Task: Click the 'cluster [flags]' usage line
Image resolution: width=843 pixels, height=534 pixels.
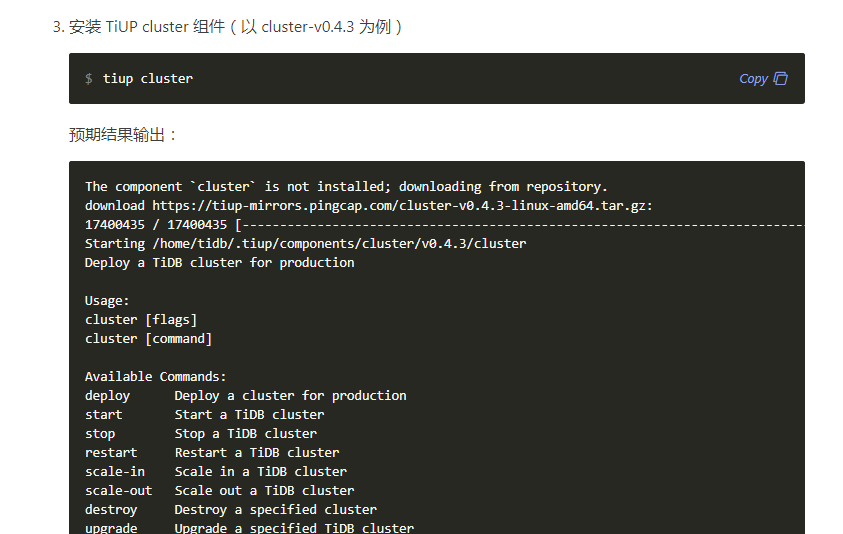Action: tap(141, 319)
